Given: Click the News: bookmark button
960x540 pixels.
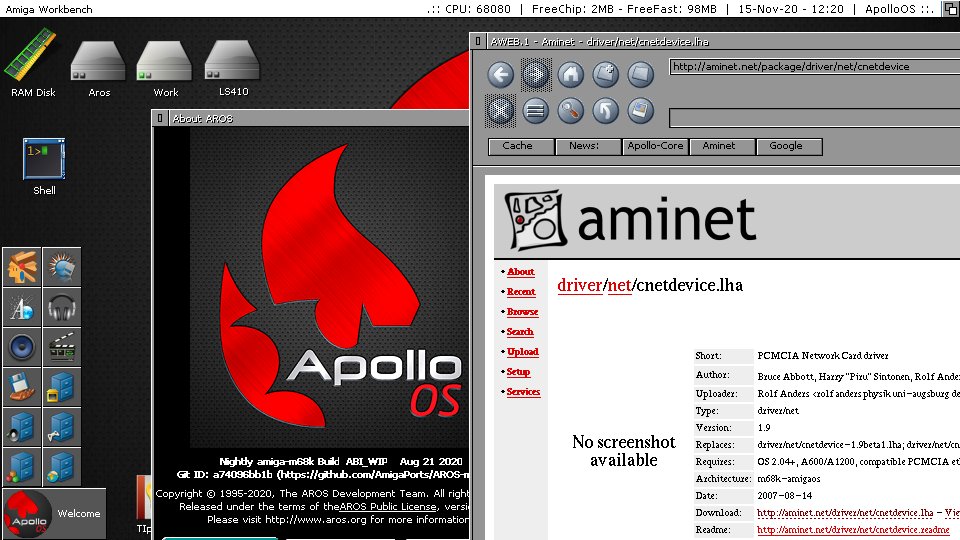Looking at the screenshot, I should pos(588,146).
